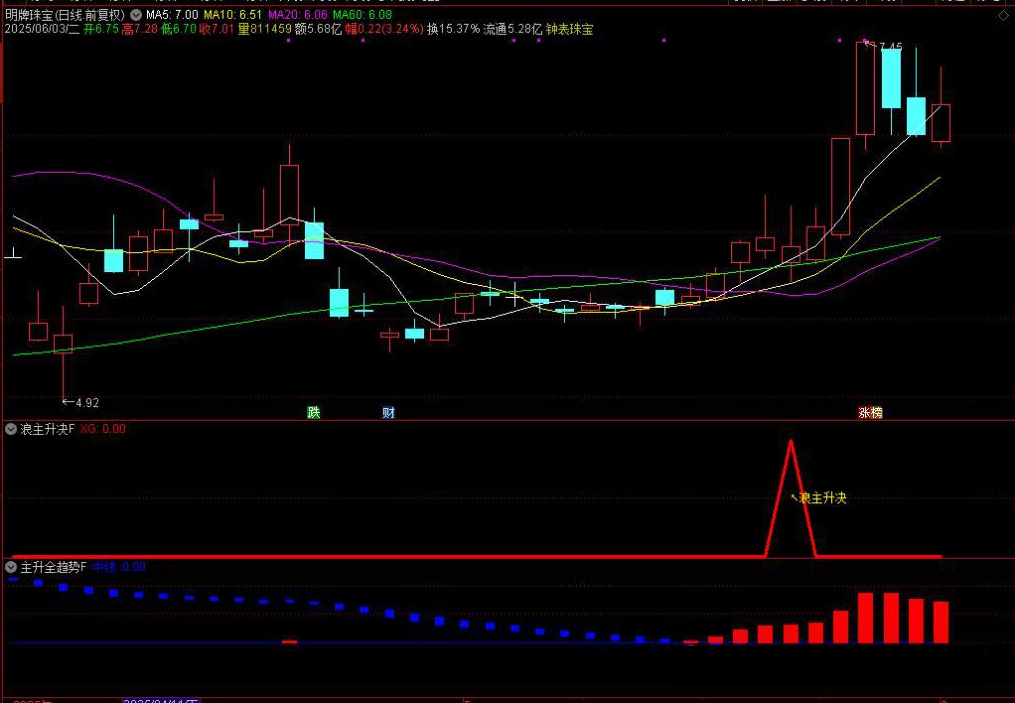Click the small red bar on blue baseline
Image resolution: width=1015 pixels, height=703 pixels.
click(289, 641)
